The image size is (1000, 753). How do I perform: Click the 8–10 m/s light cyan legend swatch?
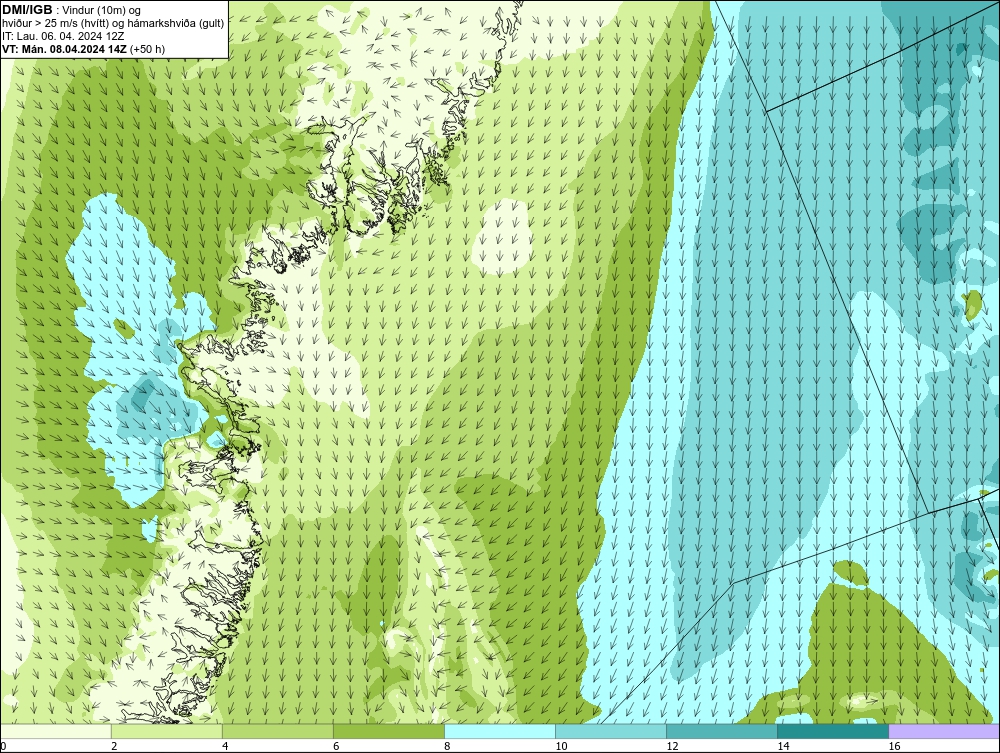[x=500, y=731]
